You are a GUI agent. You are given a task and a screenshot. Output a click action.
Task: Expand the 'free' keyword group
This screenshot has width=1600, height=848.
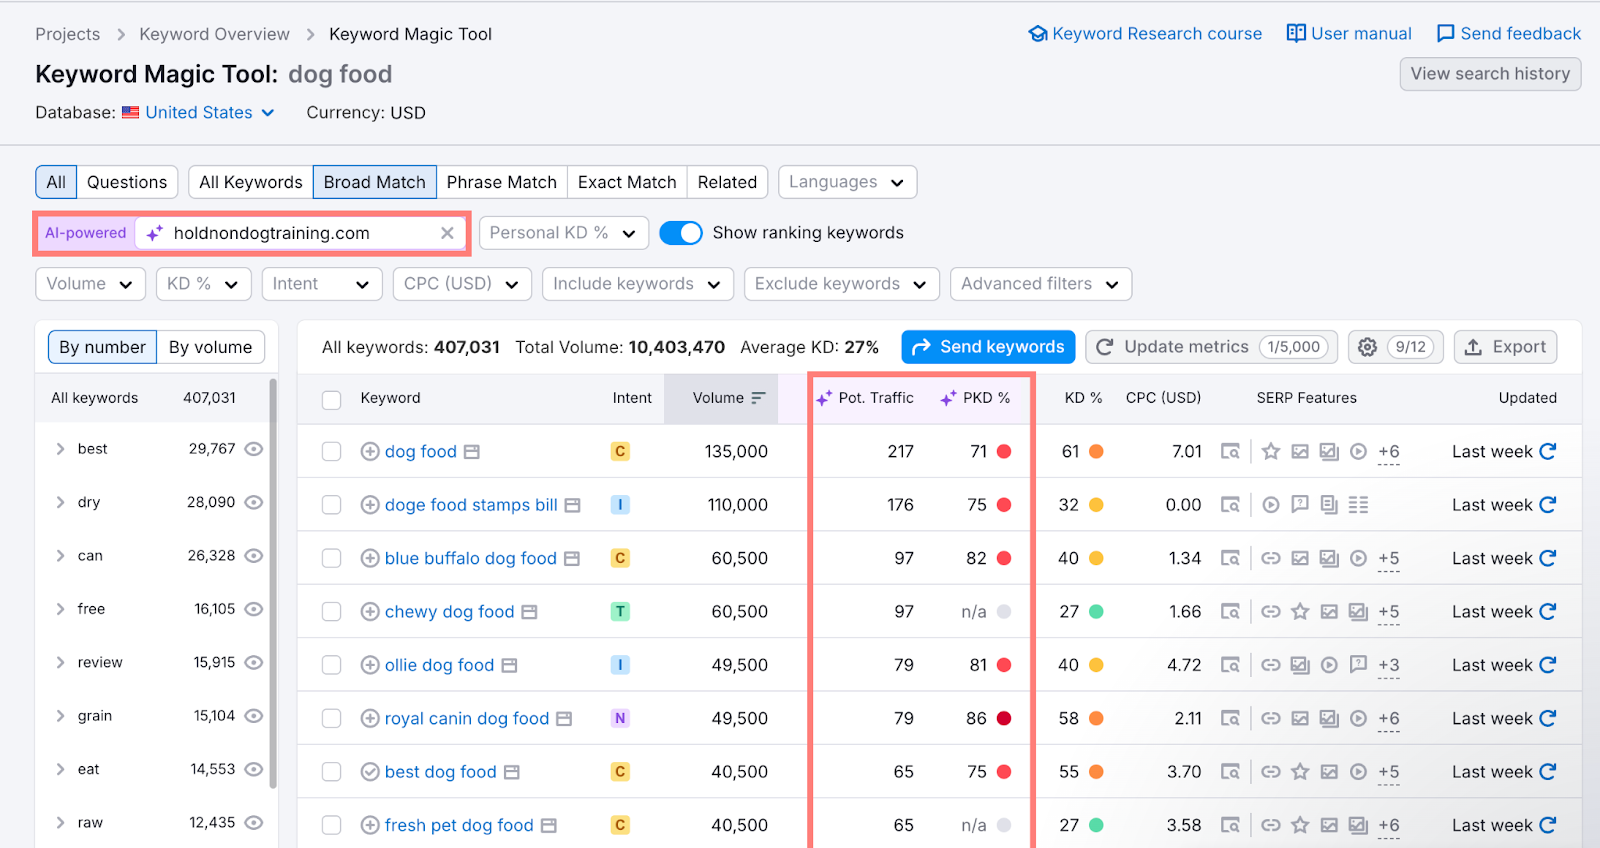point(60,609)
